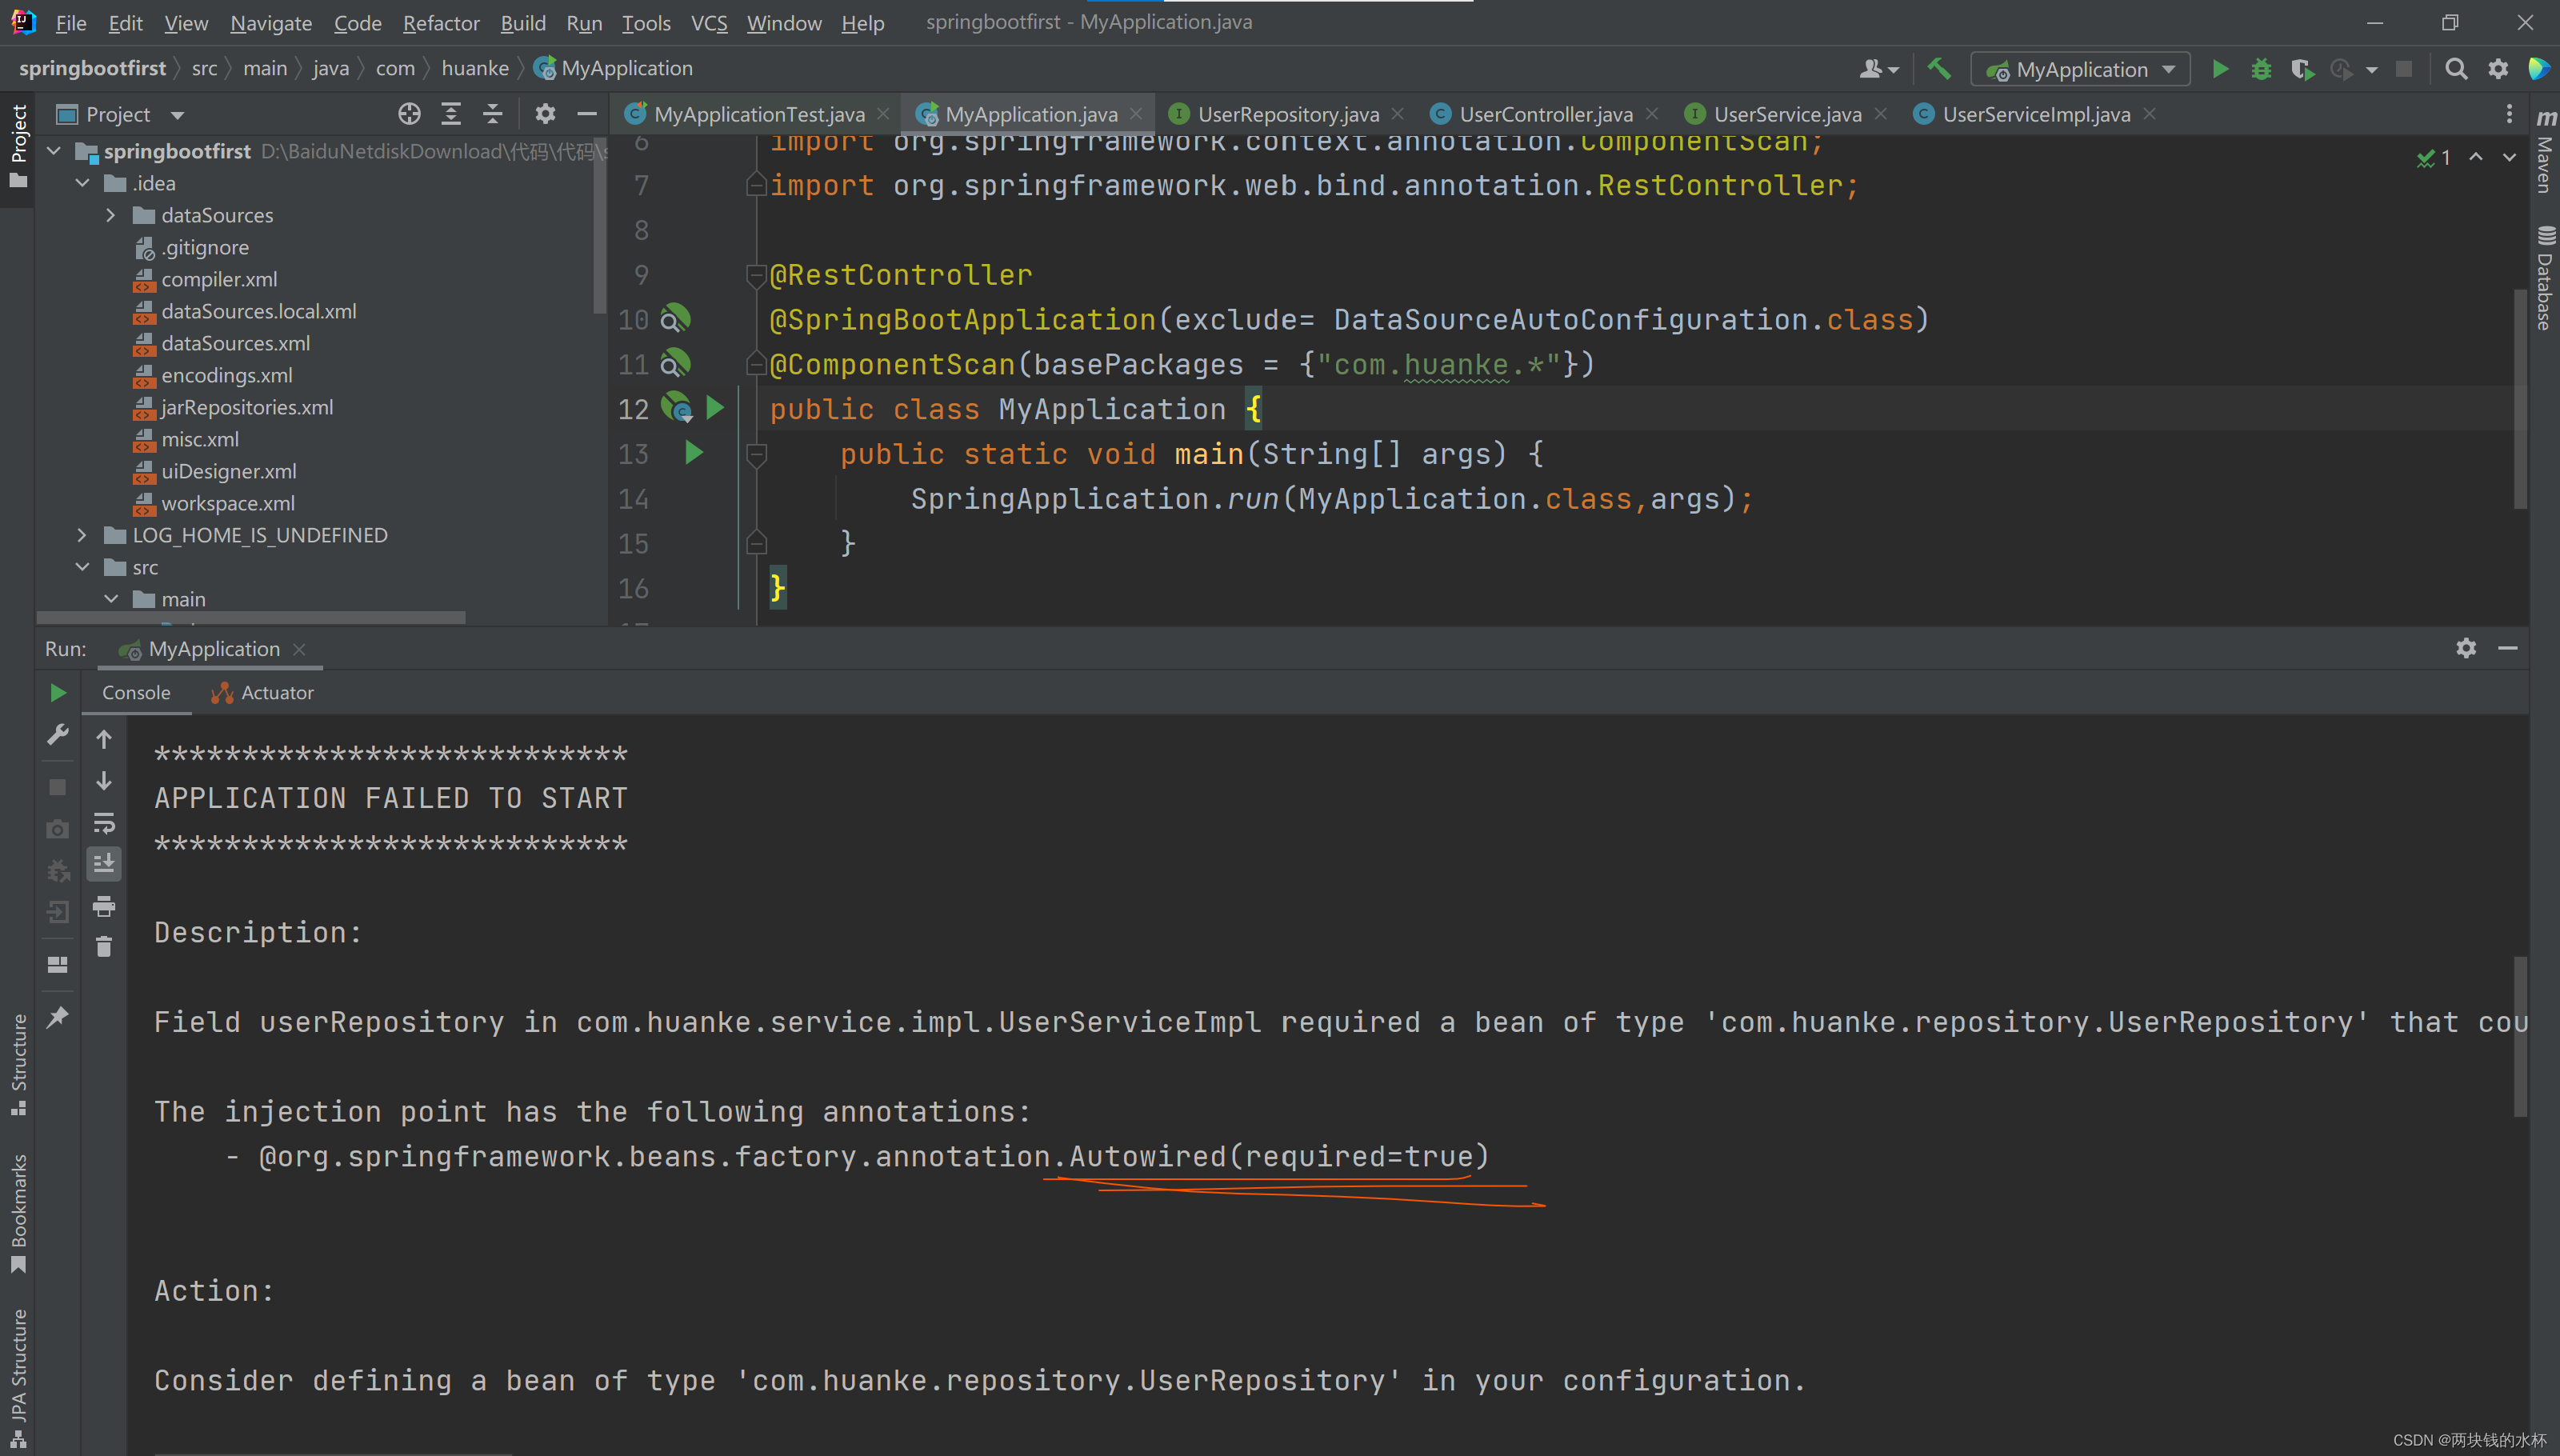
Task: Click huanke in breadcrumb path
Action: [475, 68]
